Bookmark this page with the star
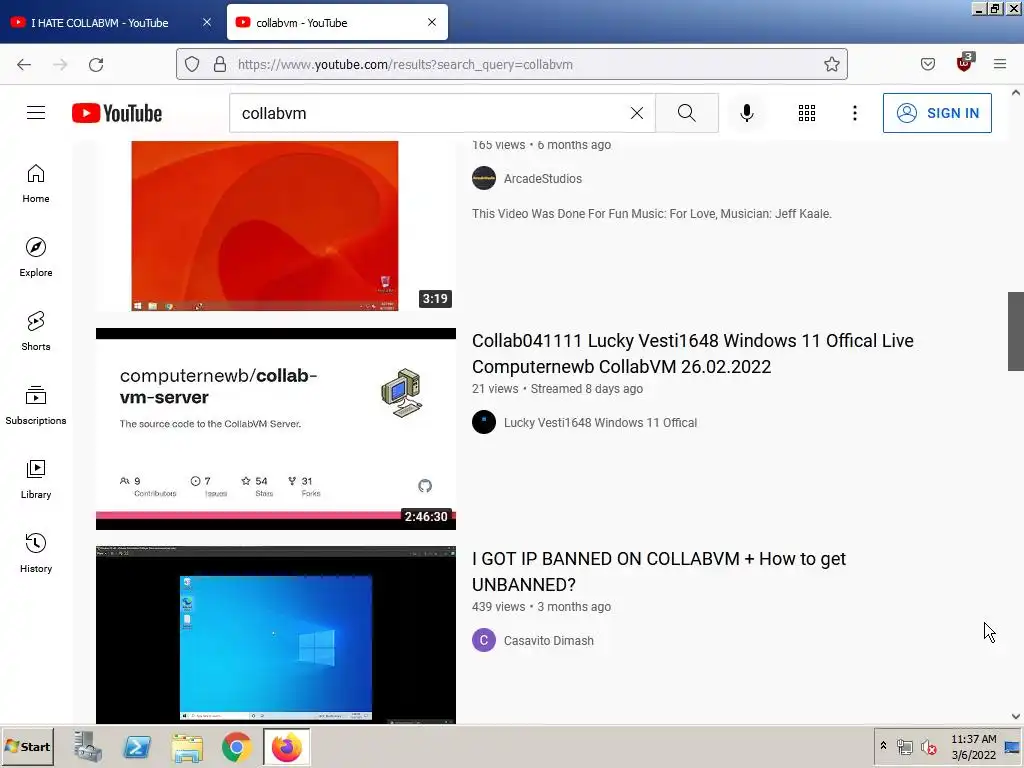Viewport: 1024px width, 768px height. (x=831, y=64)
